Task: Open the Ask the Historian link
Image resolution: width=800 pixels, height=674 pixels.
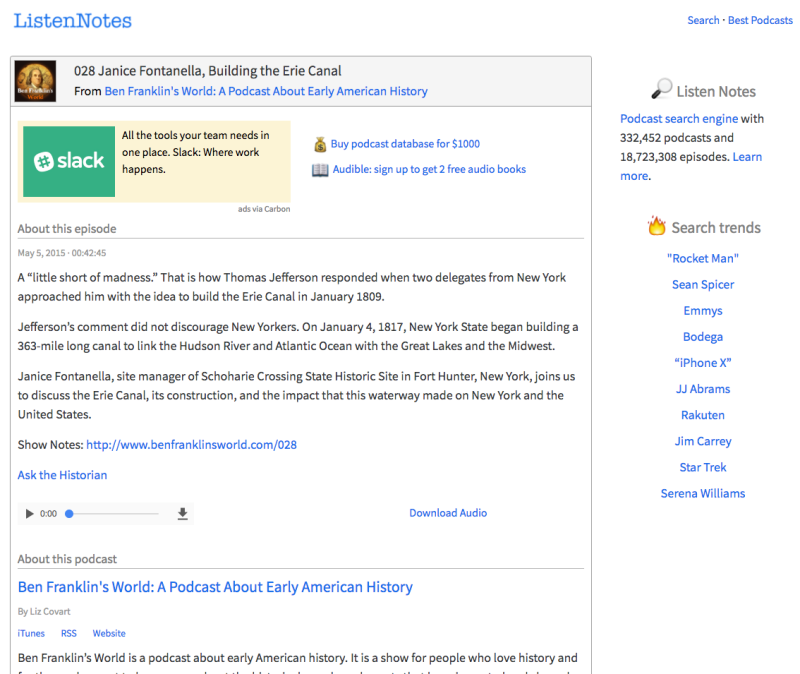Action: tap(62, 475)
